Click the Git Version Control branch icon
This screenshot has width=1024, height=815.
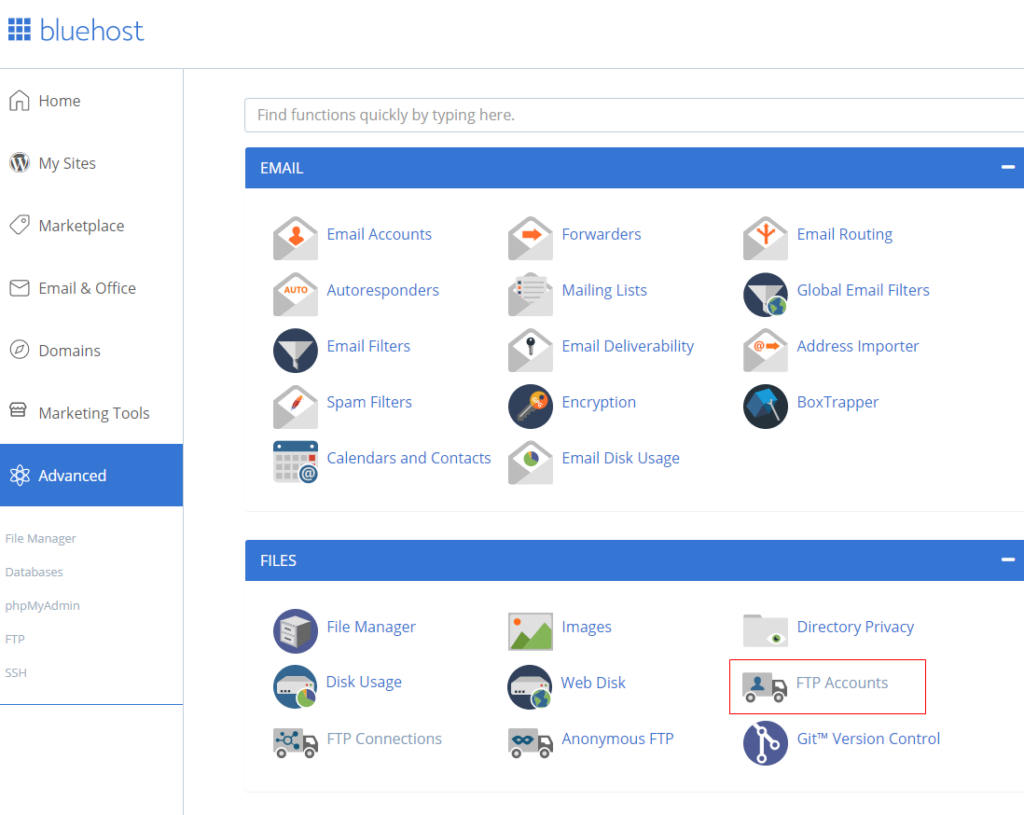[765, 743]
